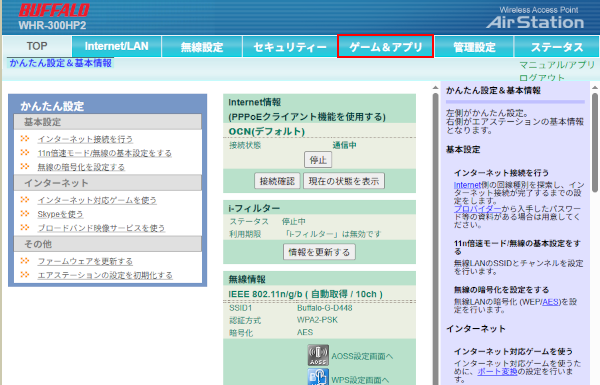Click ポート変換 link in help panel
The image size is (600, 385).
pos(497,371)
